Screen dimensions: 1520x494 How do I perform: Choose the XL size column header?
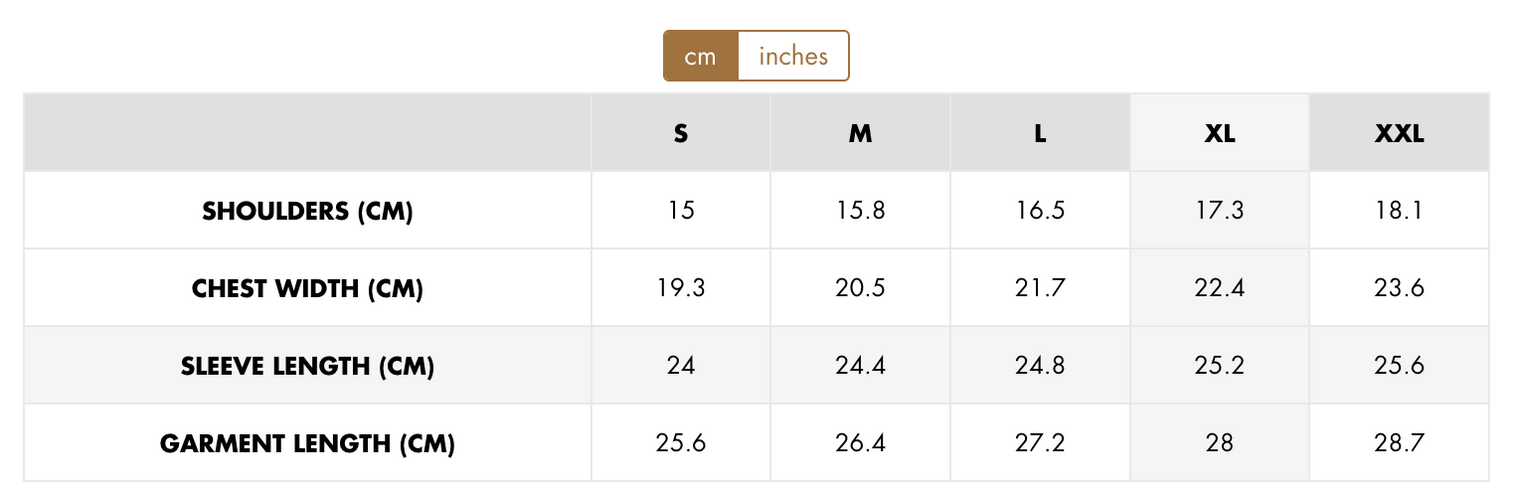[x=1219, y=133]
